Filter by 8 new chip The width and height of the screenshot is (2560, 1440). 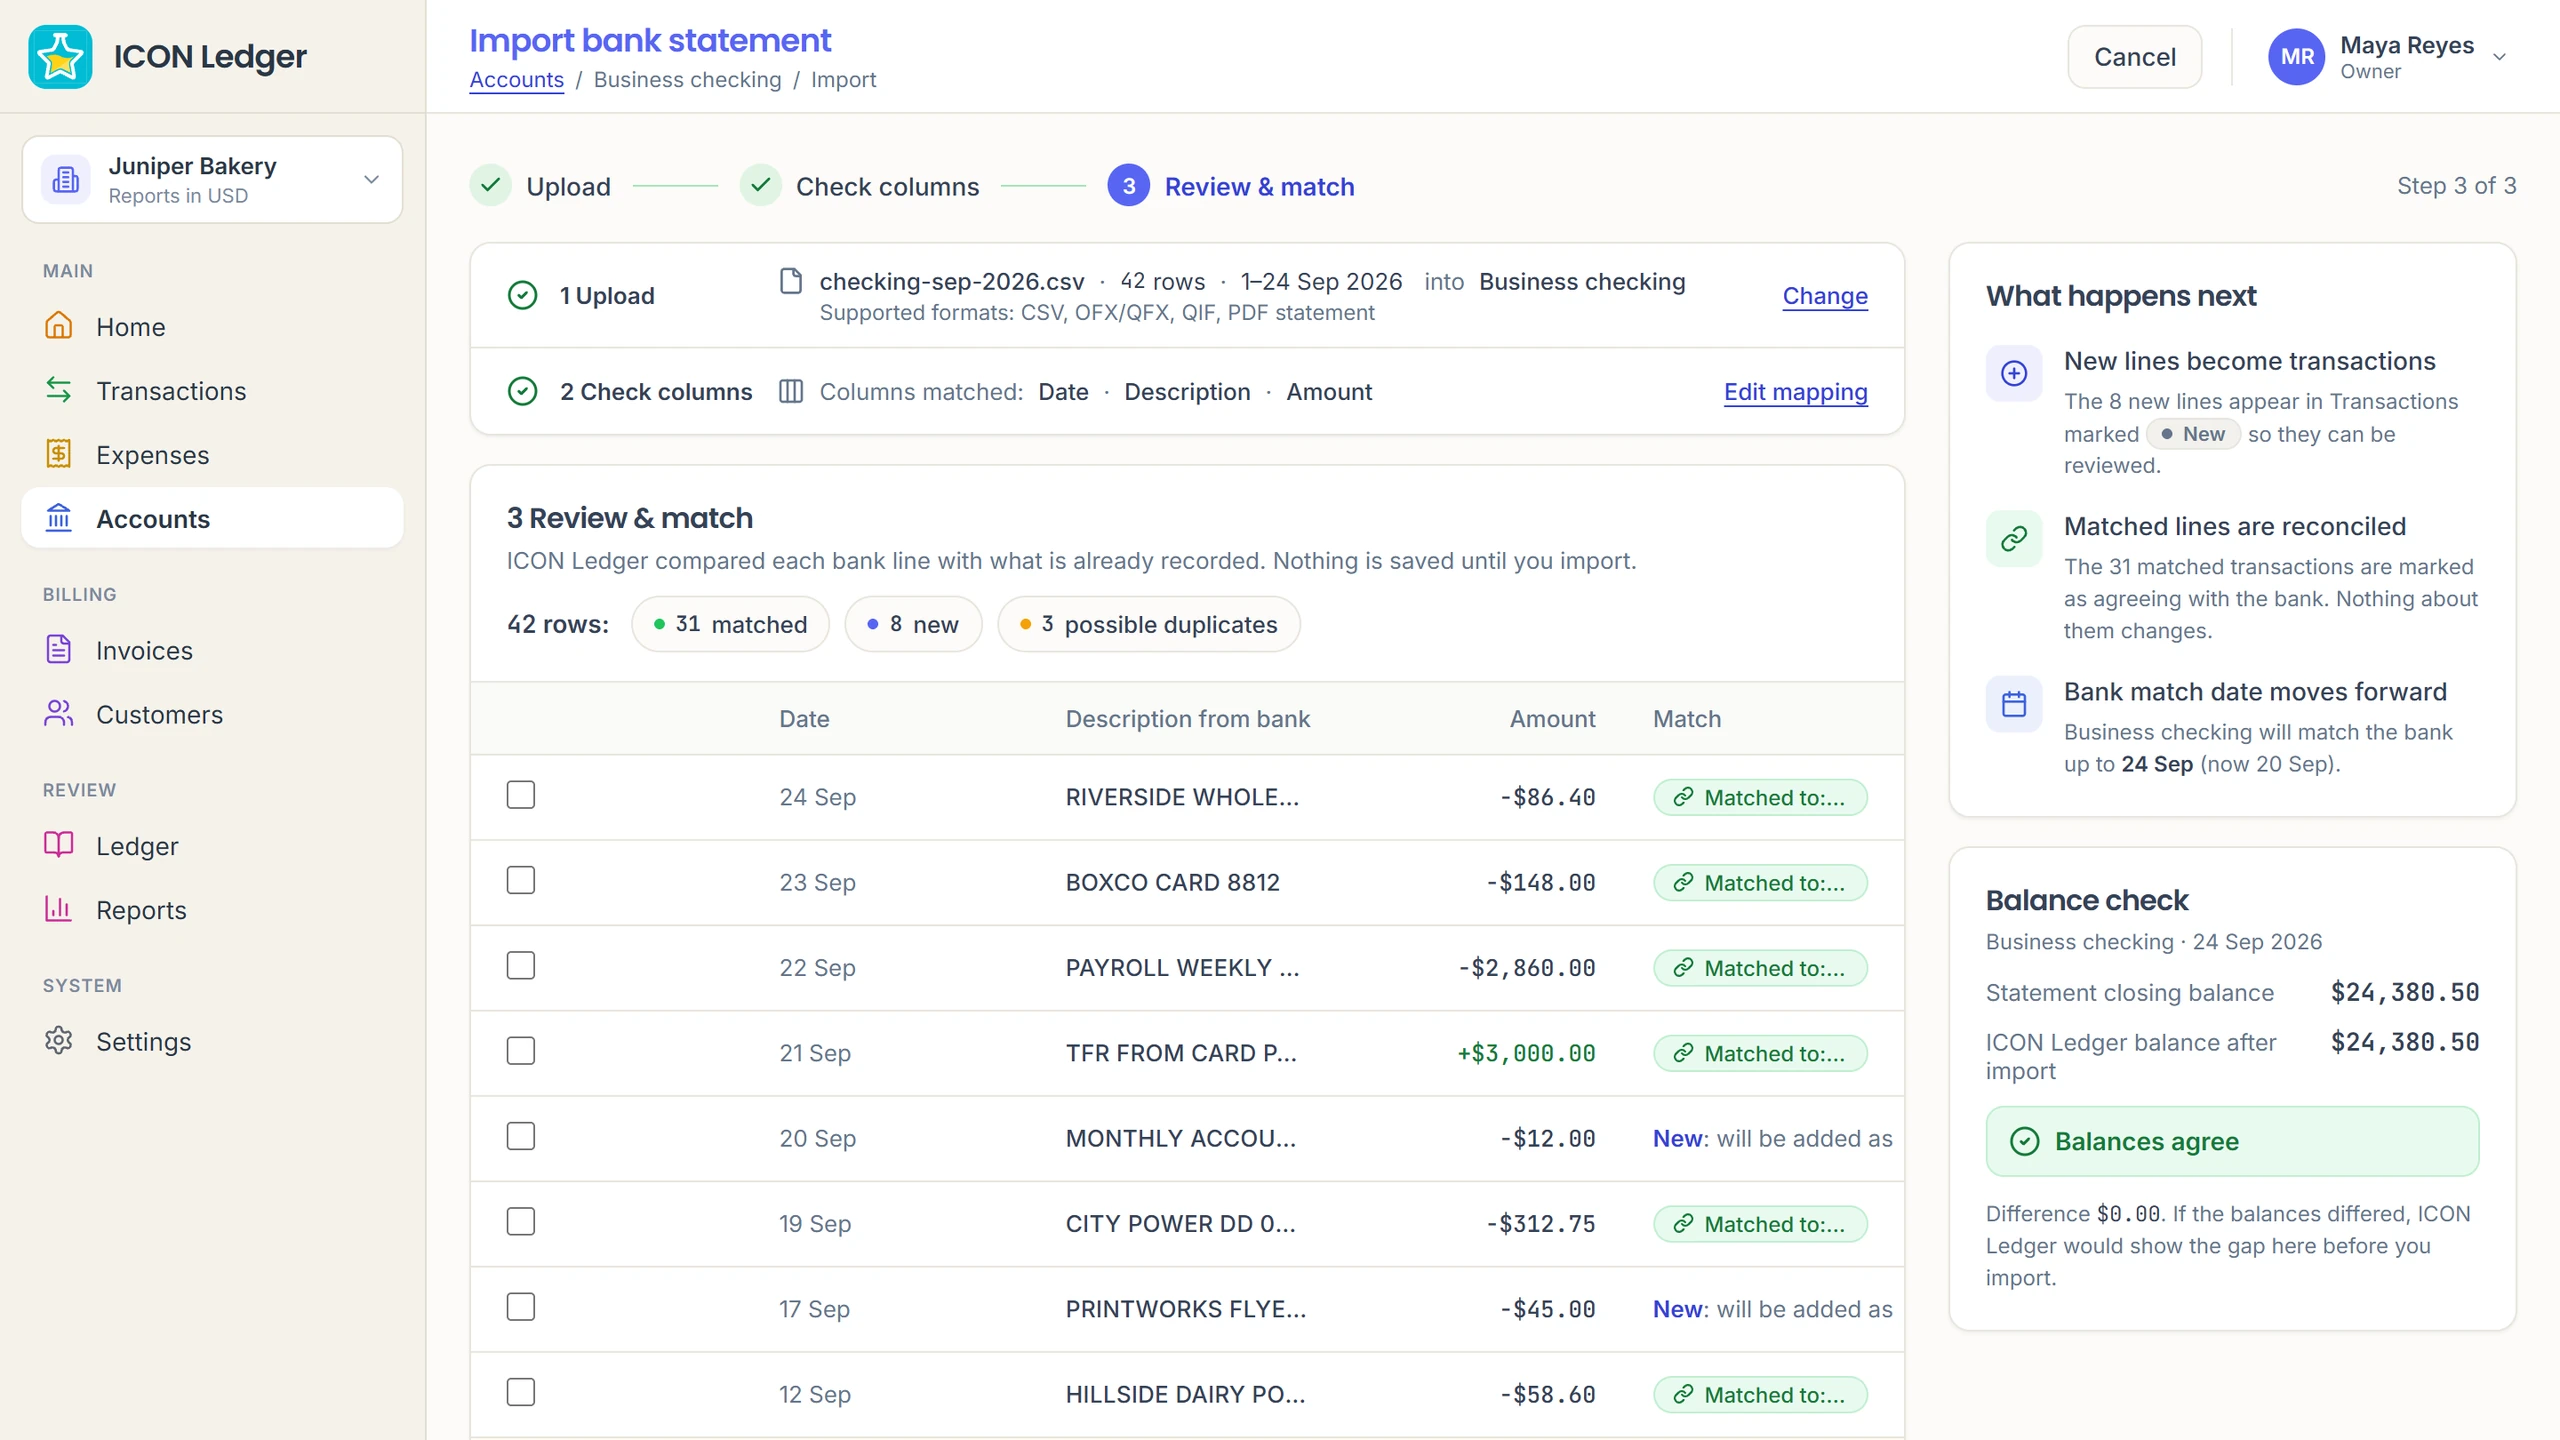(x=913, y=624)
